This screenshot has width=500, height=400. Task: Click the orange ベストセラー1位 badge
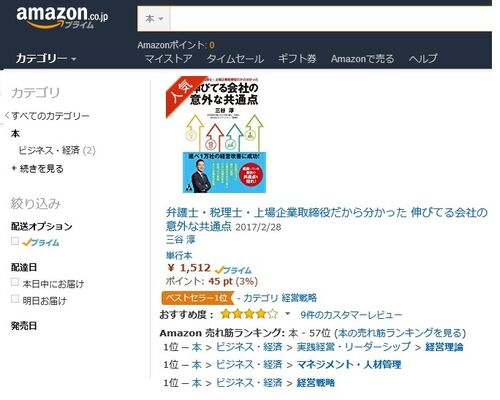pos(197,298)
